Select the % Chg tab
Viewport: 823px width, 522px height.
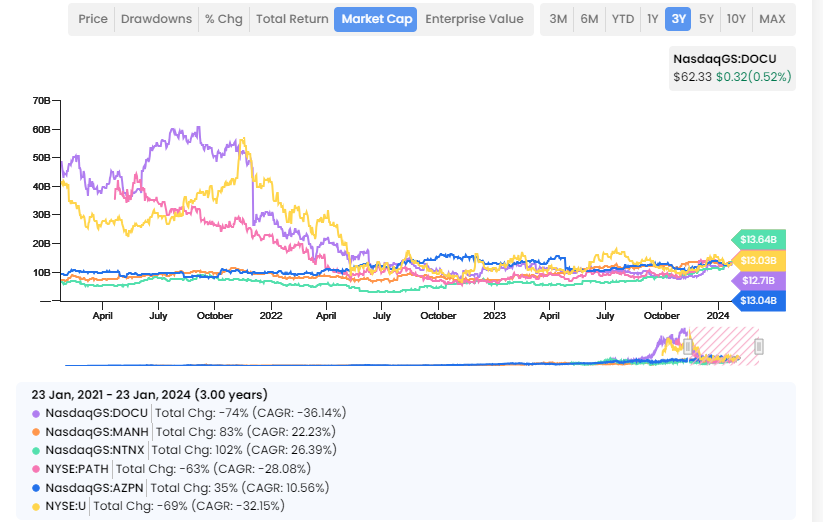click(224, 19)
